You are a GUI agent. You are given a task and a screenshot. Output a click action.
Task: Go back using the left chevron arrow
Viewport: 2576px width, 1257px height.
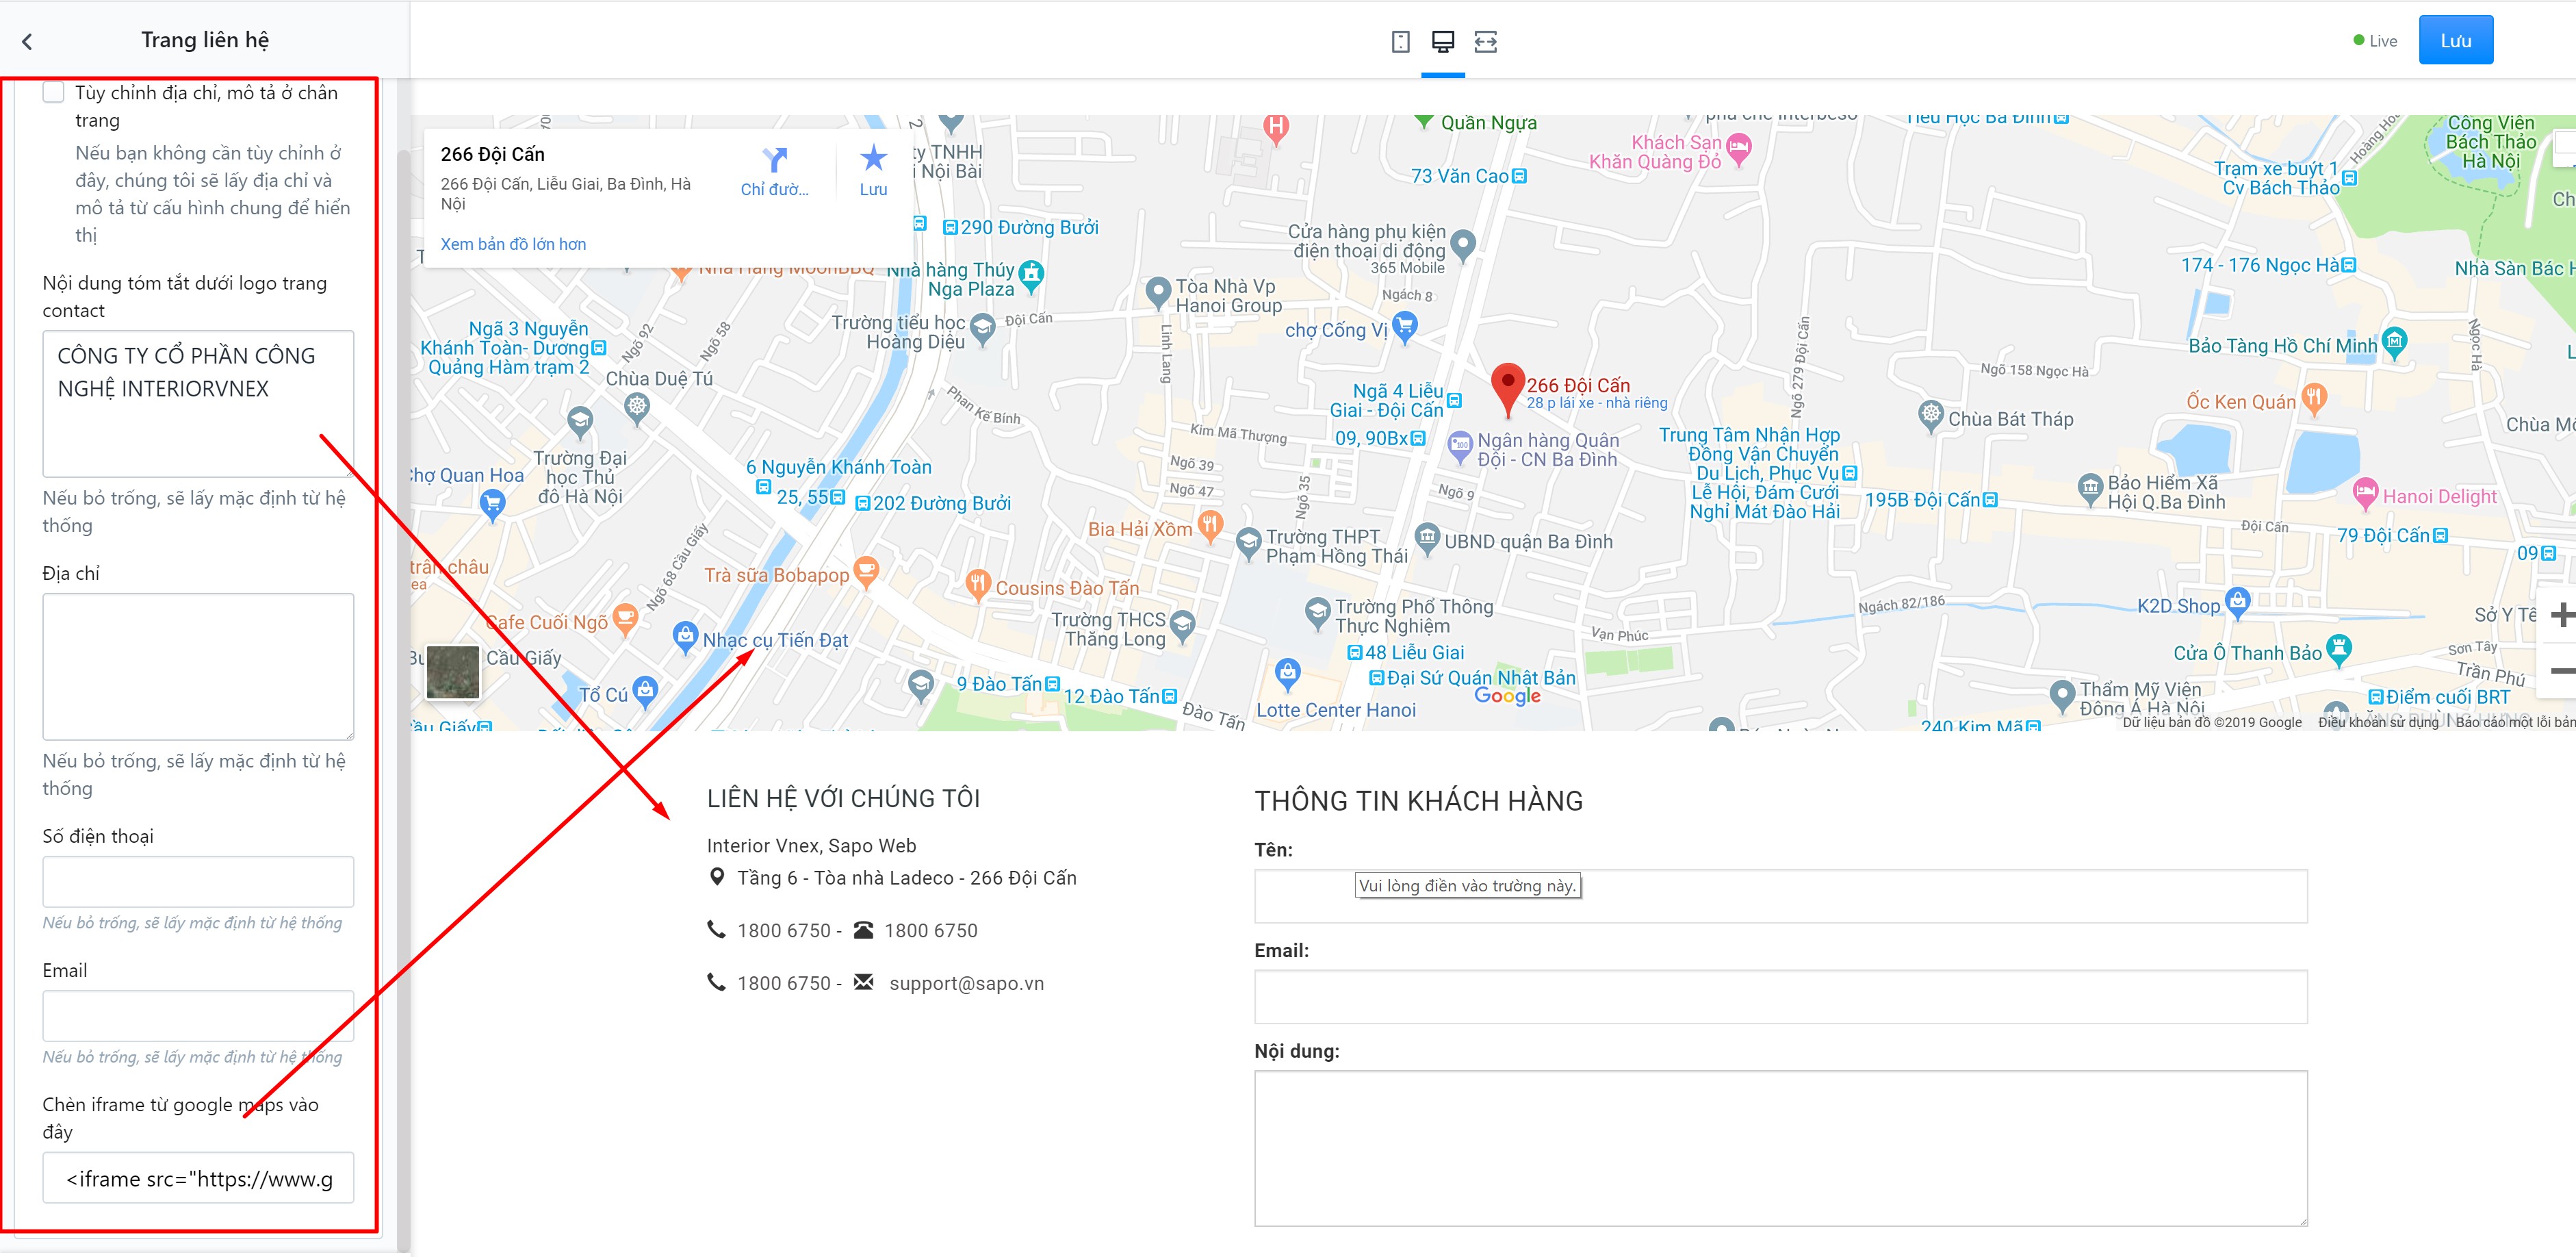27,41
